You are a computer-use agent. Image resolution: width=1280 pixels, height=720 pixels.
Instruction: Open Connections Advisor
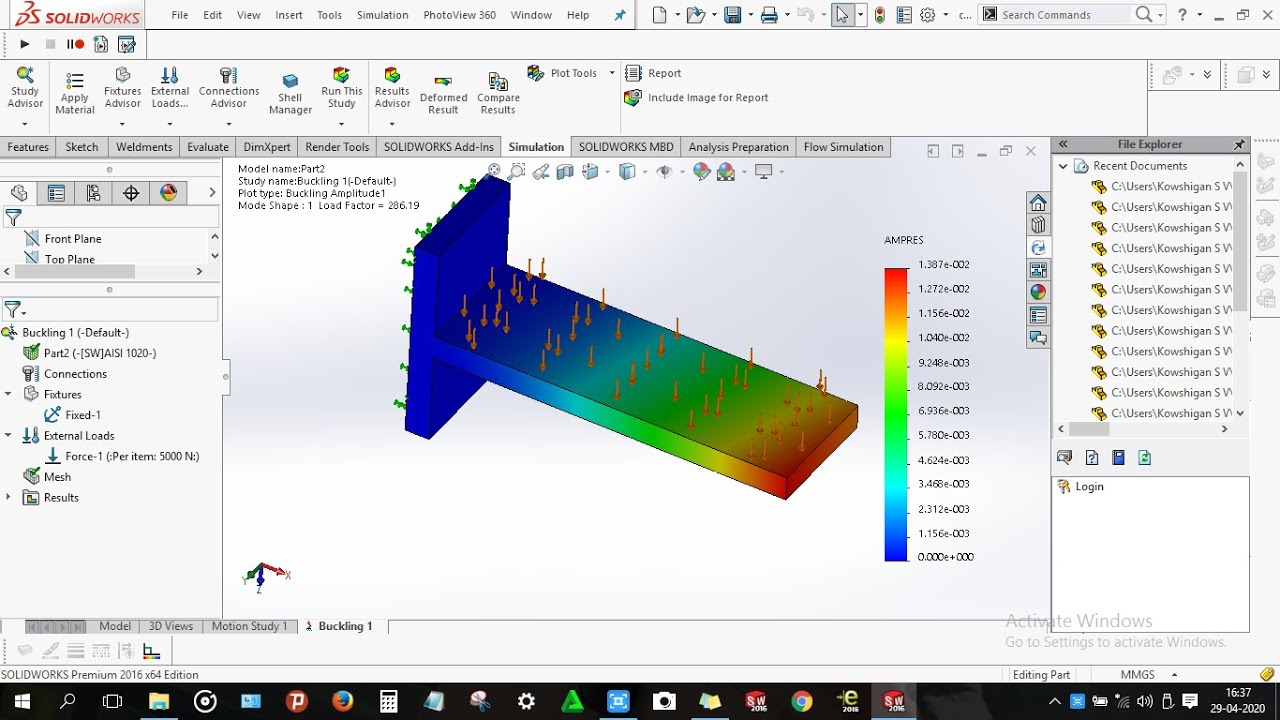(229, 88)
